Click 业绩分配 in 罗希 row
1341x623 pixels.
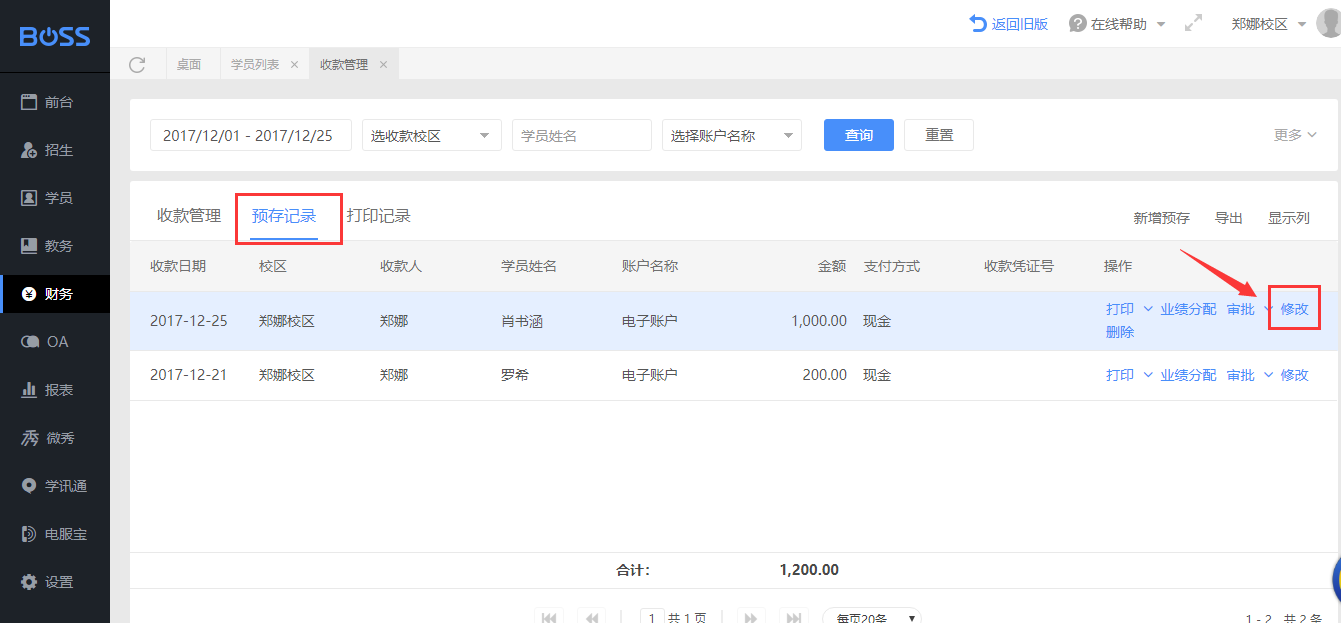[1188, 375]
